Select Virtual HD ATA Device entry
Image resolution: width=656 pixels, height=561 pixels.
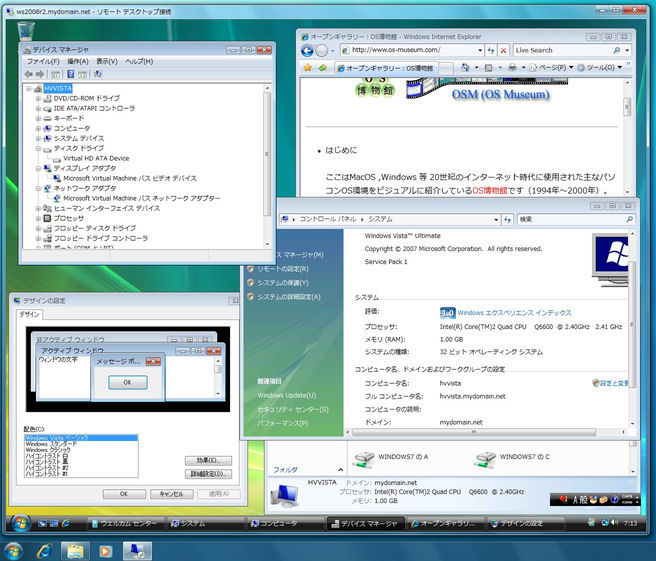click(96, 159)
